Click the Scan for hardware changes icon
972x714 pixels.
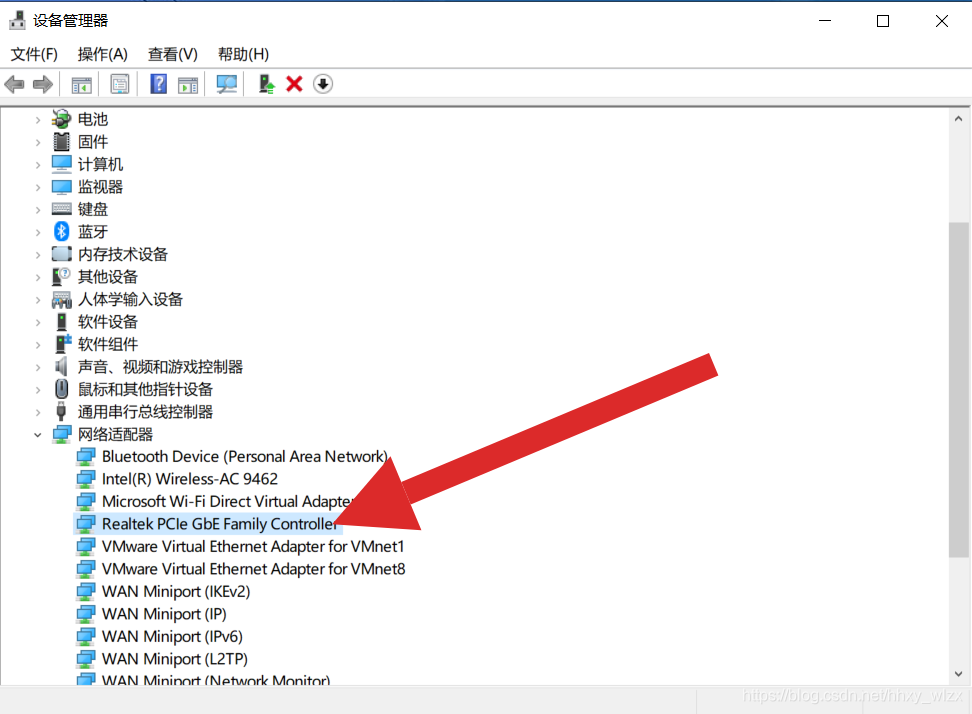226,84
